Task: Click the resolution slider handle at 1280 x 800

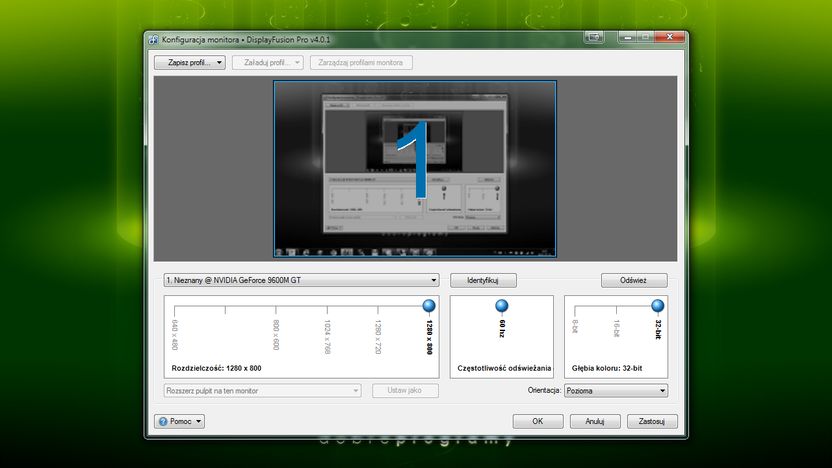Action: point(429,306)
